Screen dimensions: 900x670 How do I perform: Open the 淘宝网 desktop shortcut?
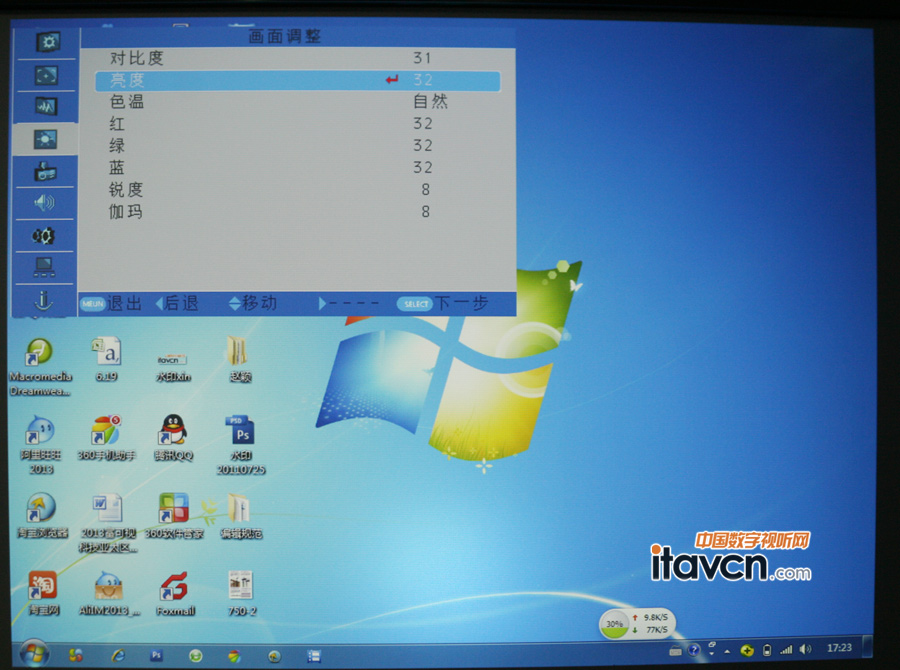[x=44, y=593]
